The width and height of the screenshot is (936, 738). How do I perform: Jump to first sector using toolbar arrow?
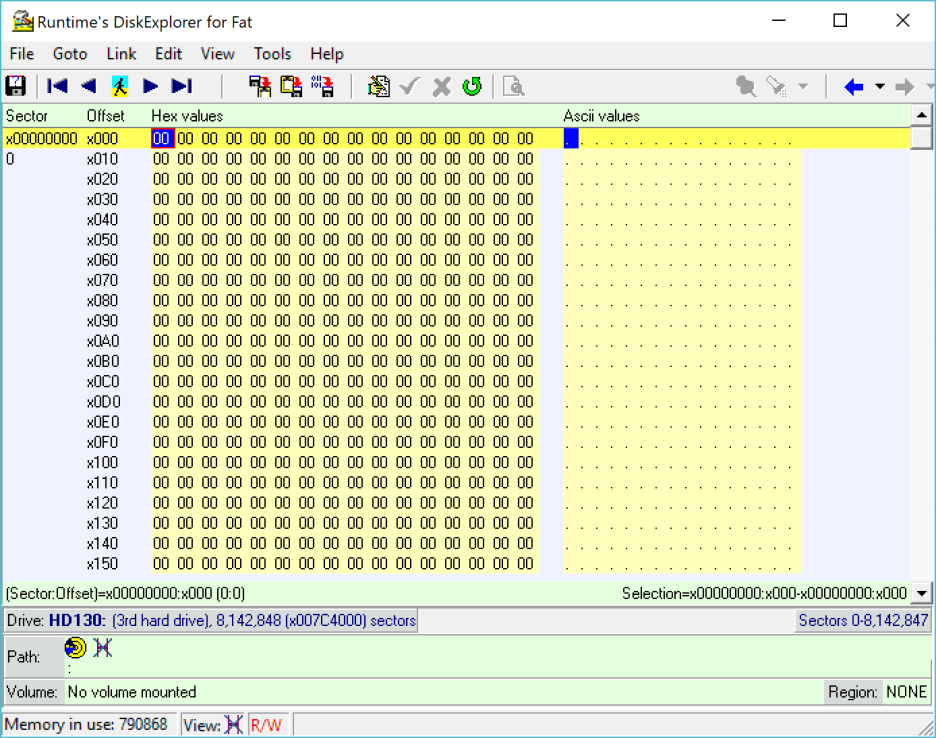pos(58,86)
